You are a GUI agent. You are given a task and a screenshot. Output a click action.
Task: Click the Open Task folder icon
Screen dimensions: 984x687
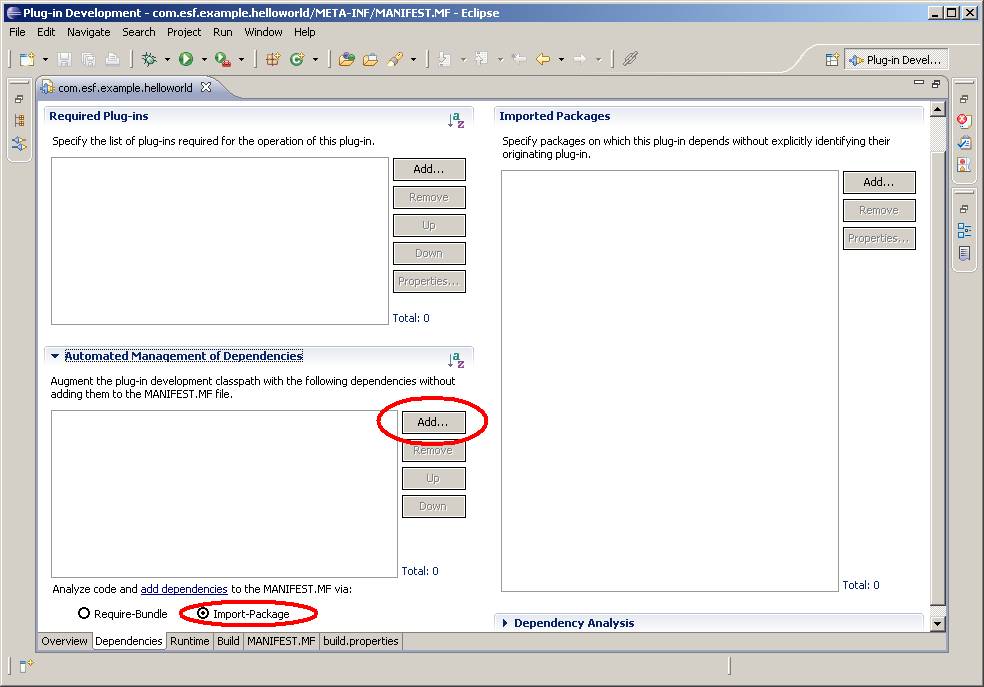[371, 59]
